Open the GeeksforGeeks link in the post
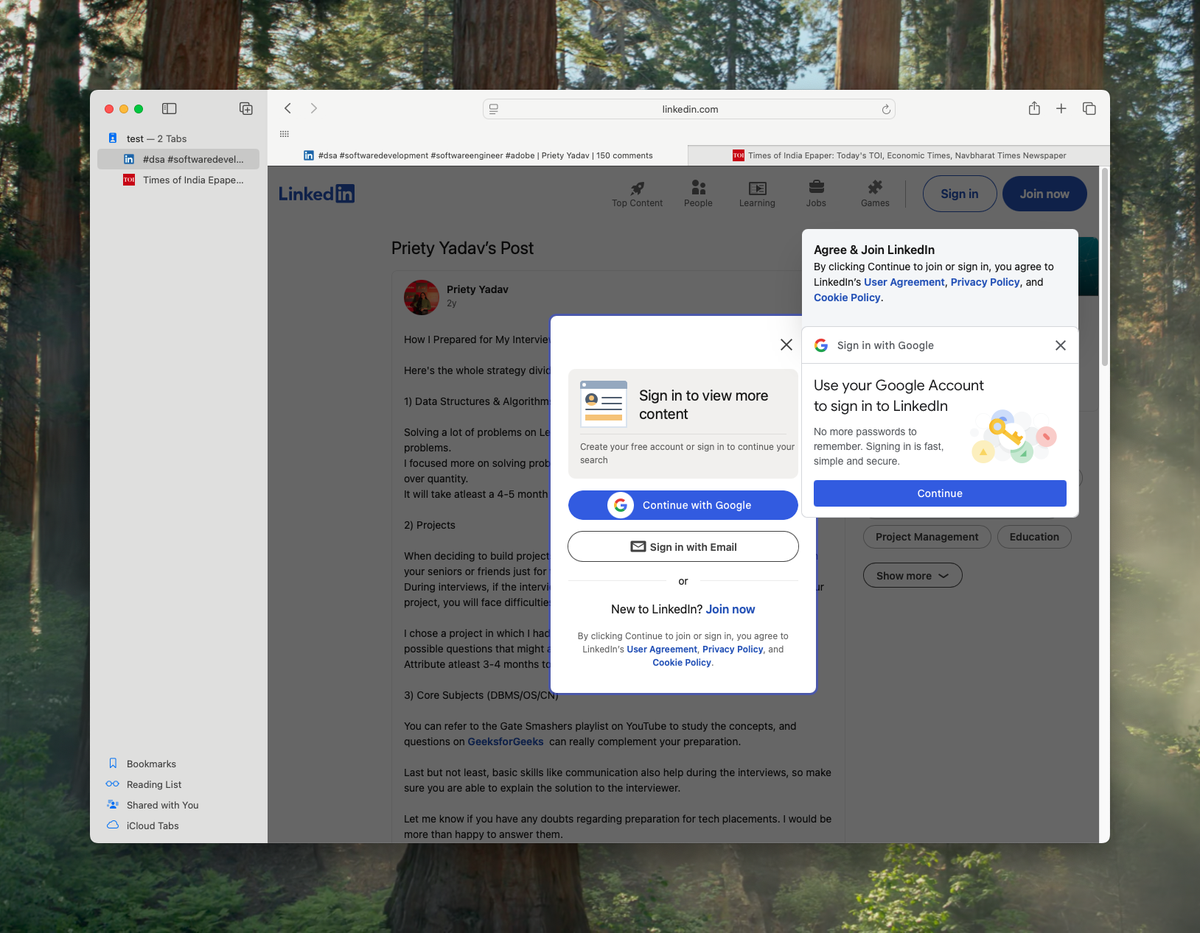Screen dimensions: 1200x933 coord(505,741)
